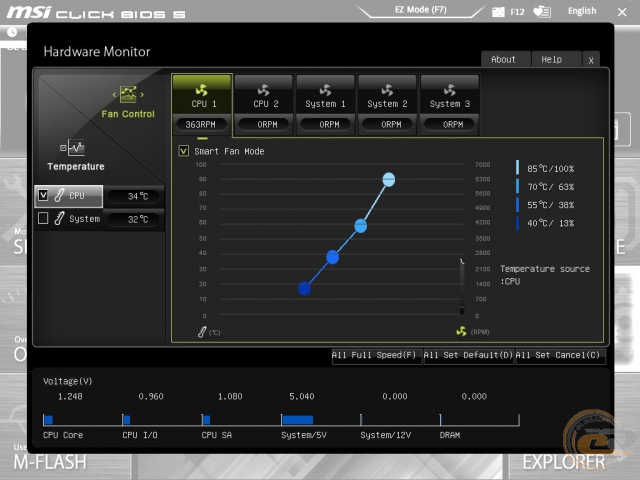Click the DRAM voltage label
640x480 pixels.
point(450,435)
